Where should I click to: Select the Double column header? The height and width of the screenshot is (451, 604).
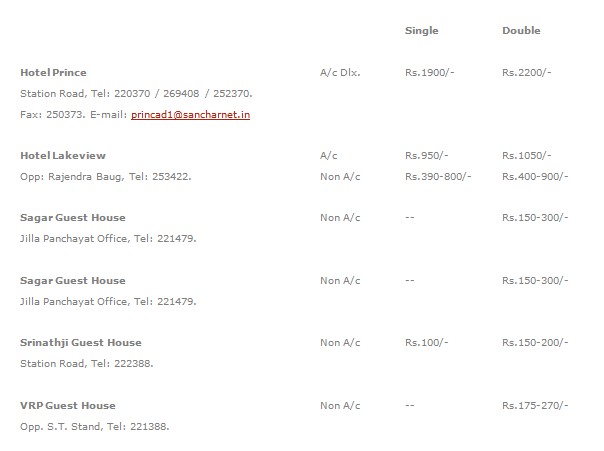click(521, 30)
